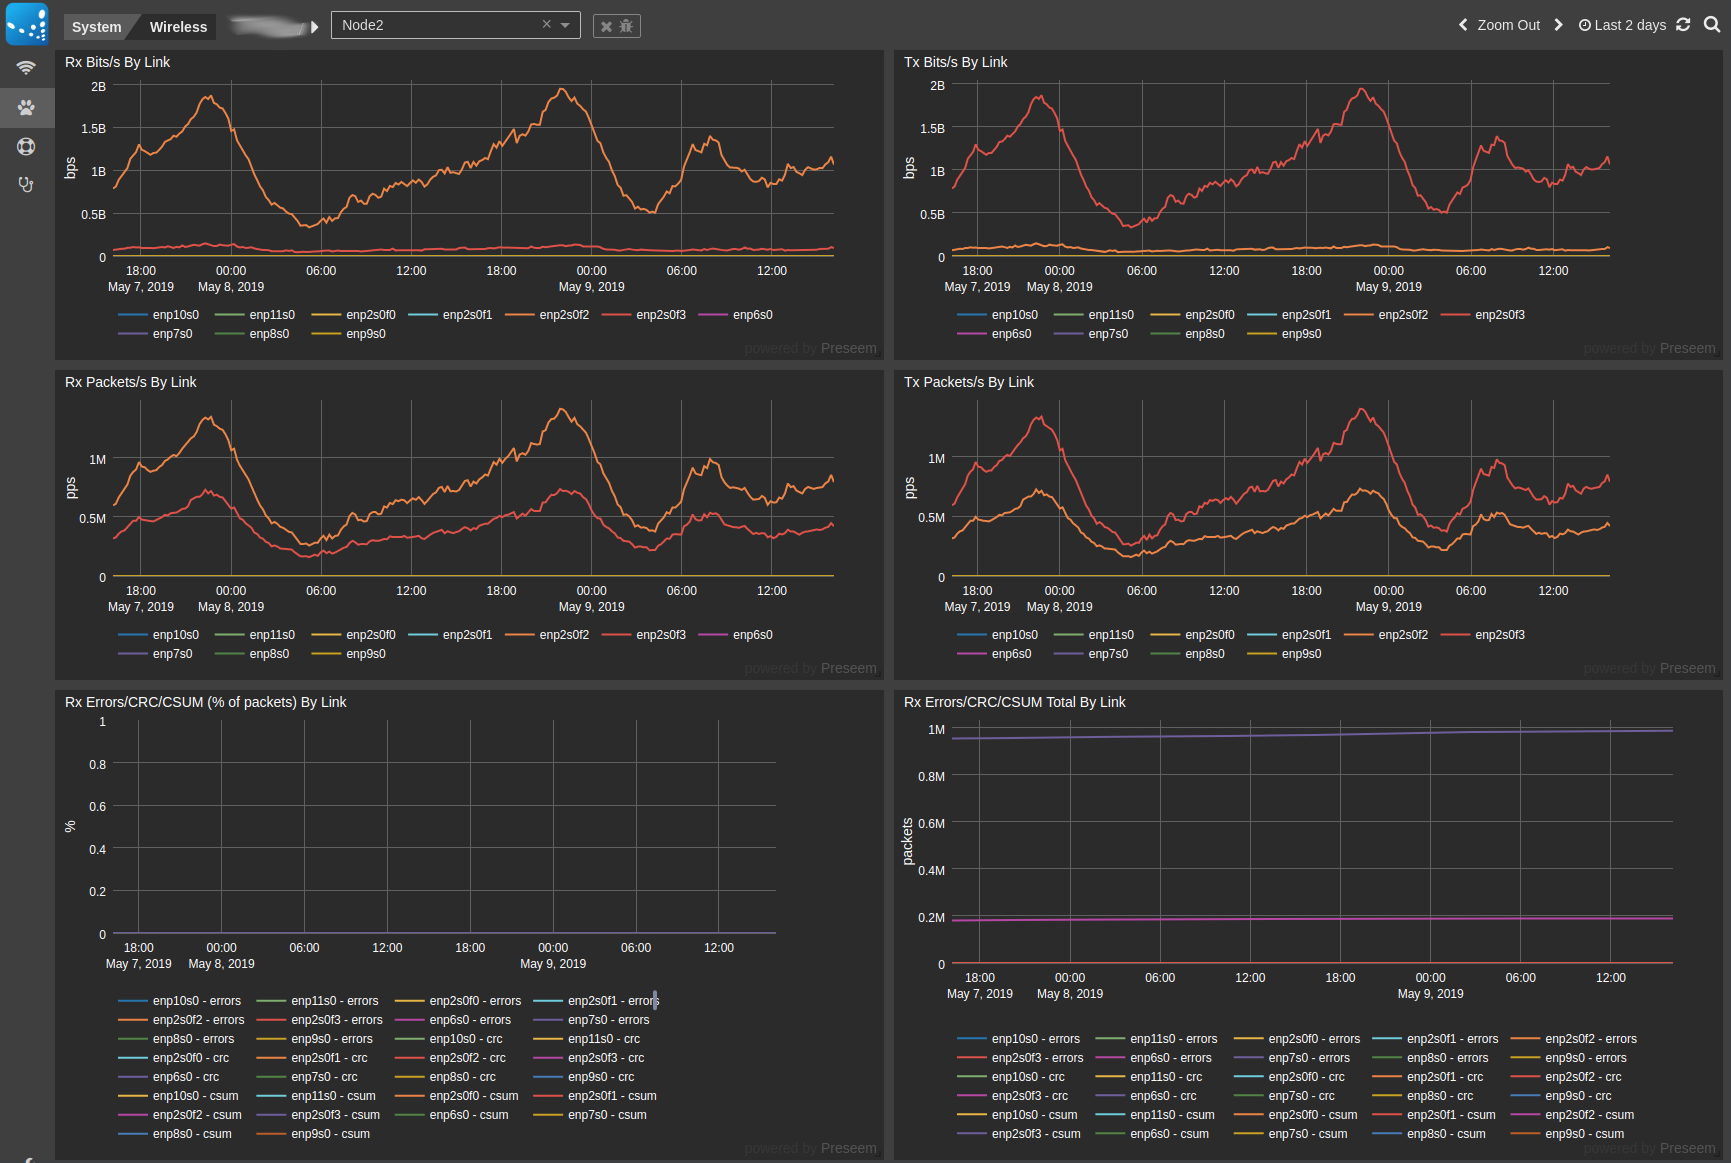Toggle enp10s0 series in Rx Bits/s legend
Viewport: 1731px width, 1163px height.
click(x=159, y=315)
